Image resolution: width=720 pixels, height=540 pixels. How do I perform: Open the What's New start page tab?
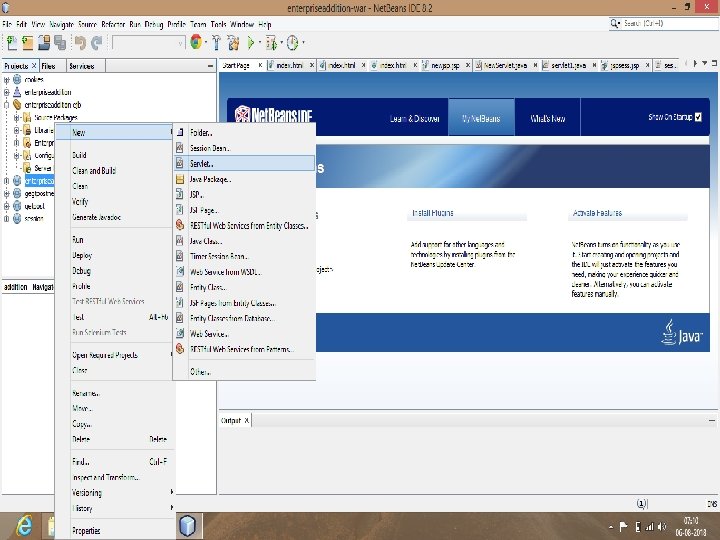pyautogui.click(x=547, y=118)
